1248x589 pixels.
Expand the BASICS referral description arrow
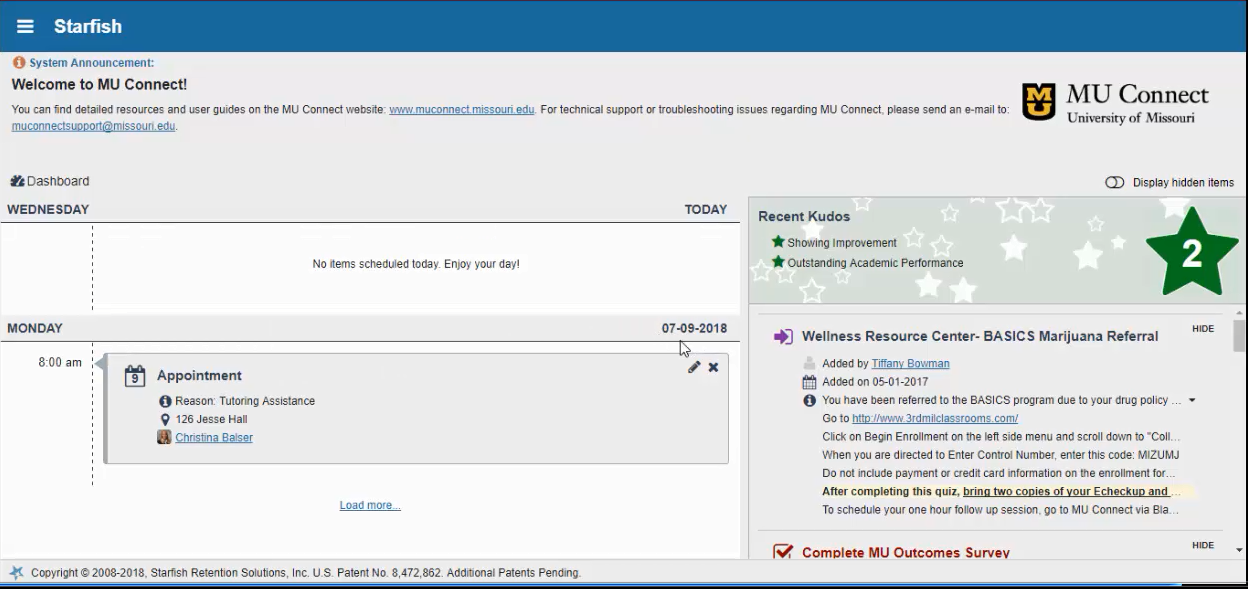click(1191, 401)
